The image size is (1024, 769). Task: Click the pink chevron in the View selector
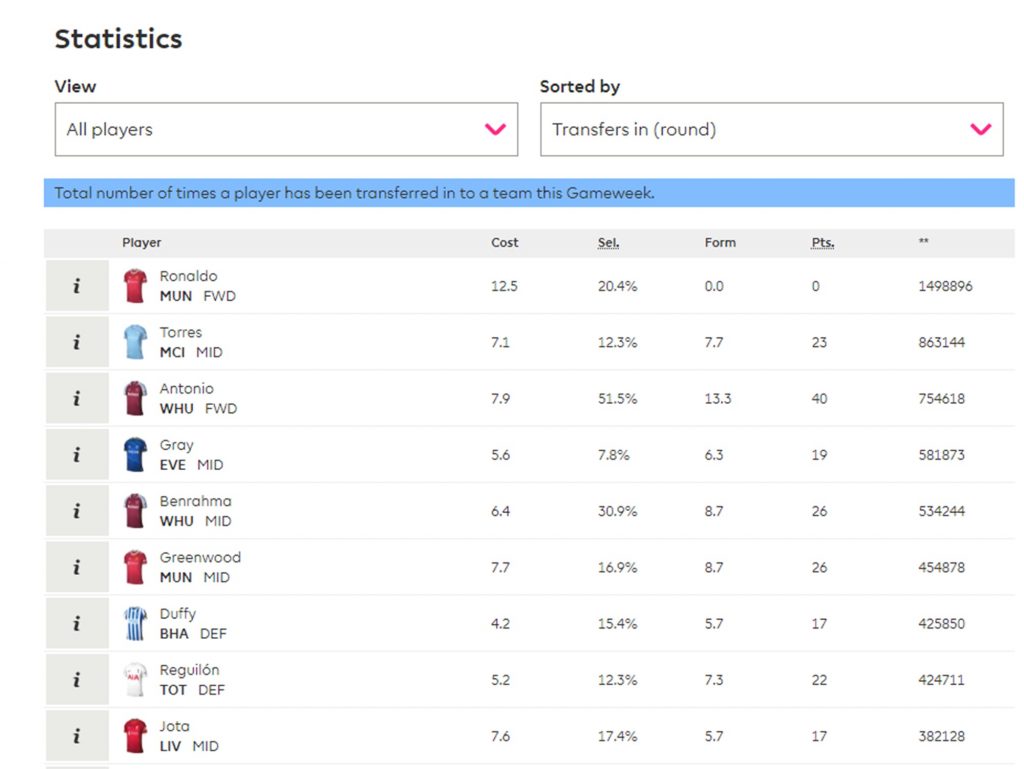[495, 129]
